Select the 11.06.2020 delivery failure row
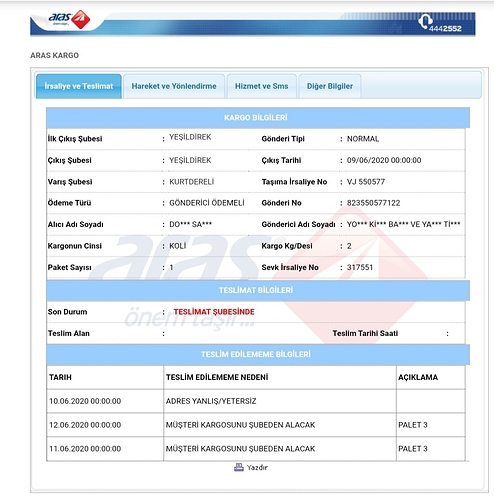Viewport: 494px width, 500px height. click(x=256, y=449)
